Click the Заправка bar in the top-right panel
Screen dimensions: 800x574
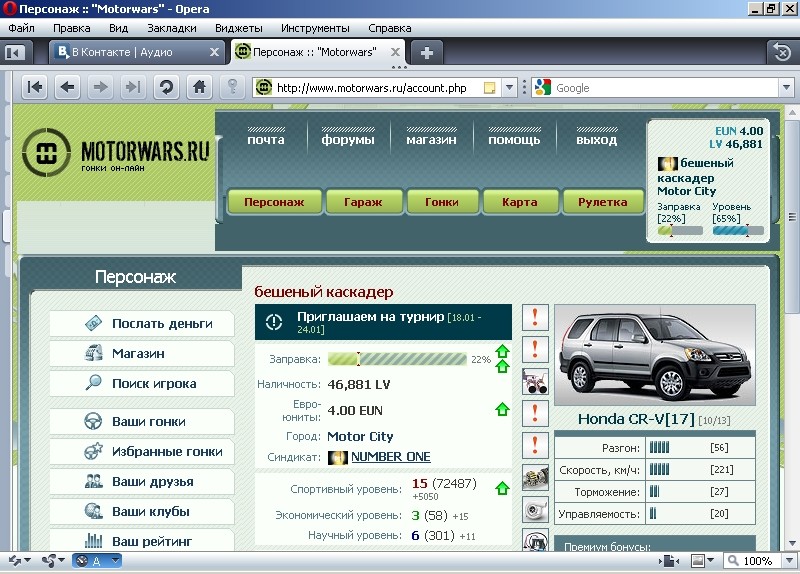680,231
